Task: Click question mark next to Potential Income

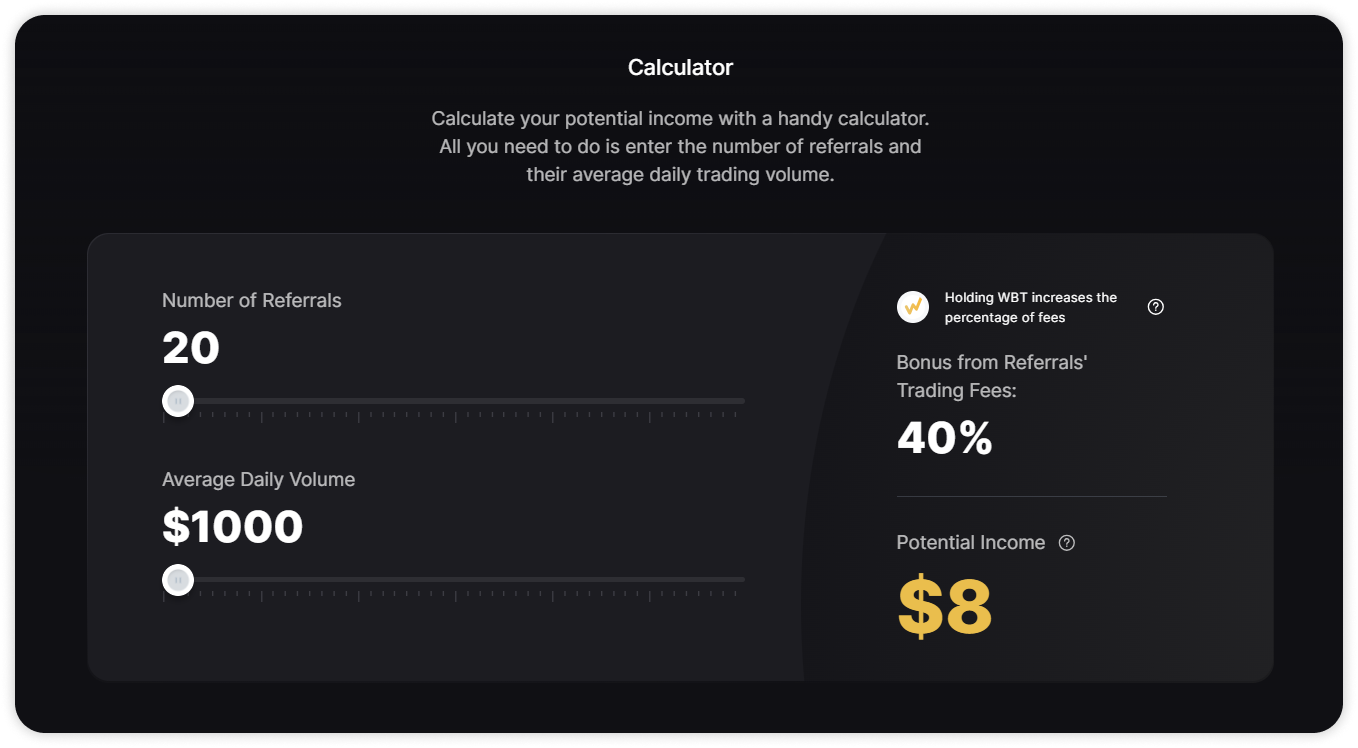Action: [x=1067, y=543]
